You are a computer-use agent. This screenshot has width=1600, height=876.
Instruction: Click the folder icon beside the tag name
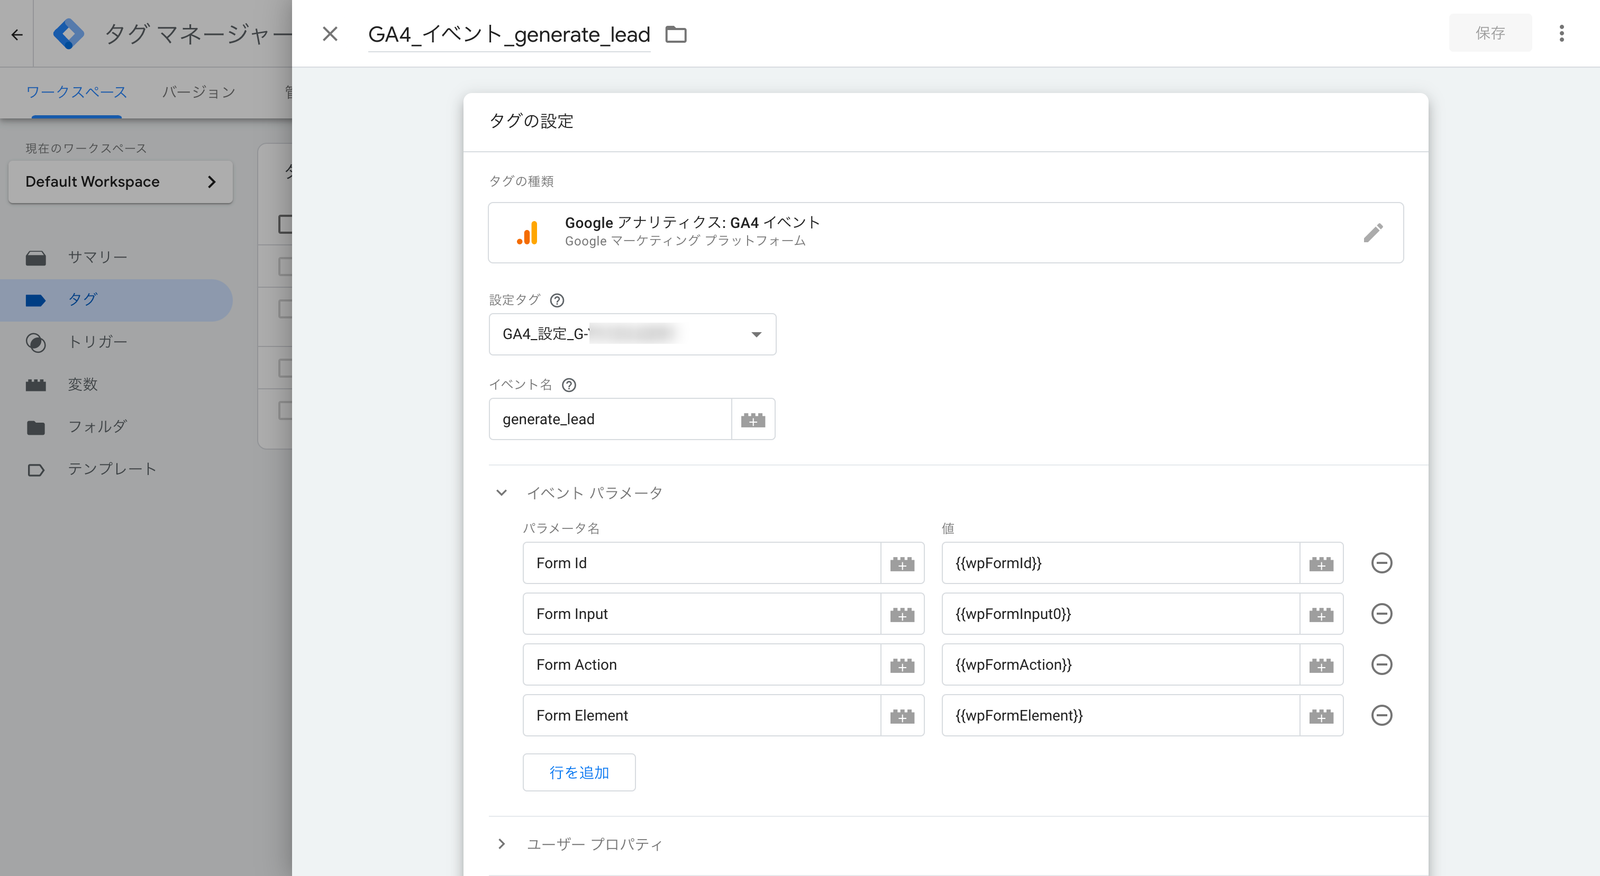(x=676, y=34)
